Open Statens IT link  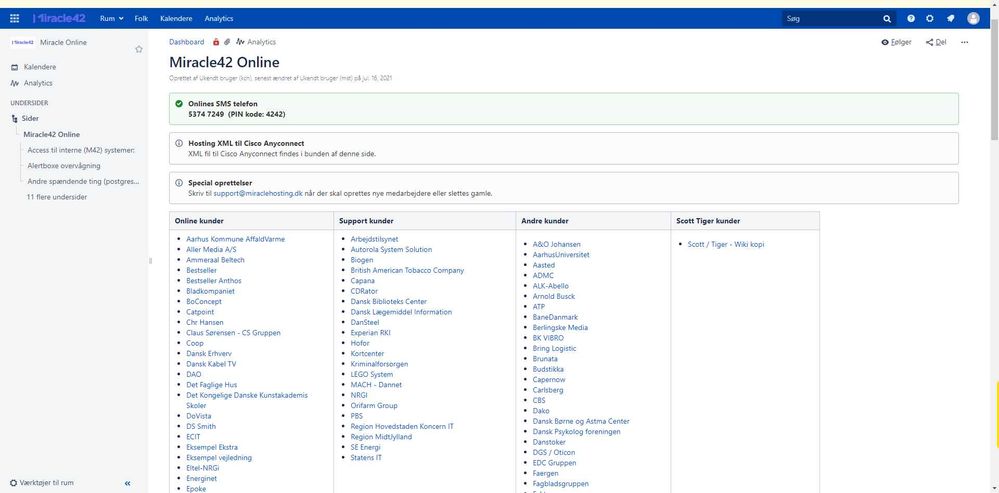[x=366, y=457]
